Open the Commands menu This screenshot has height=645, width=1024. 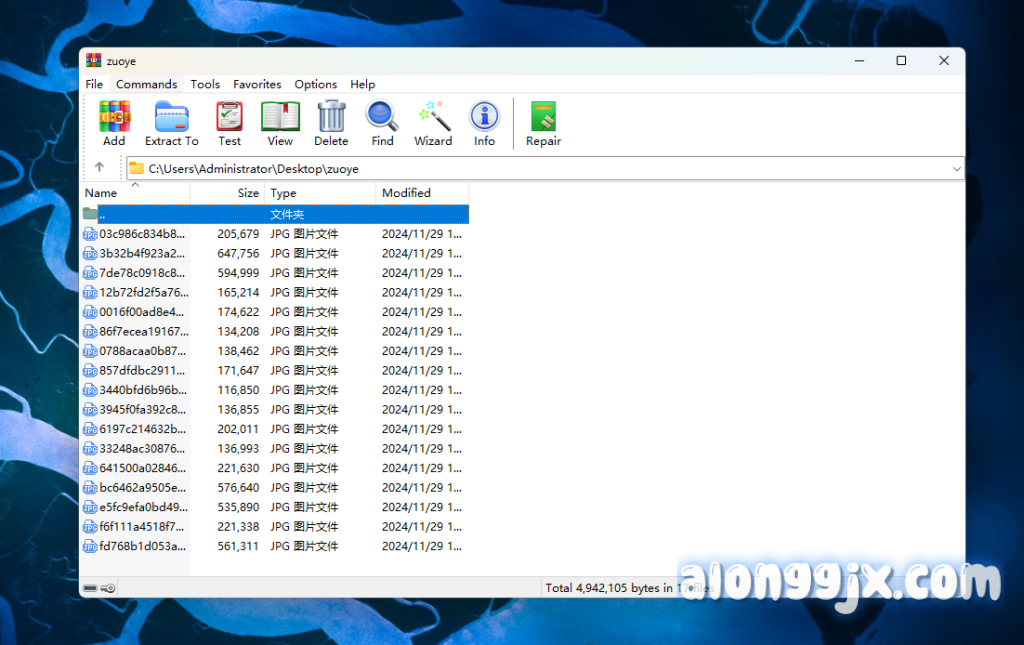click(x=146, y=84)
